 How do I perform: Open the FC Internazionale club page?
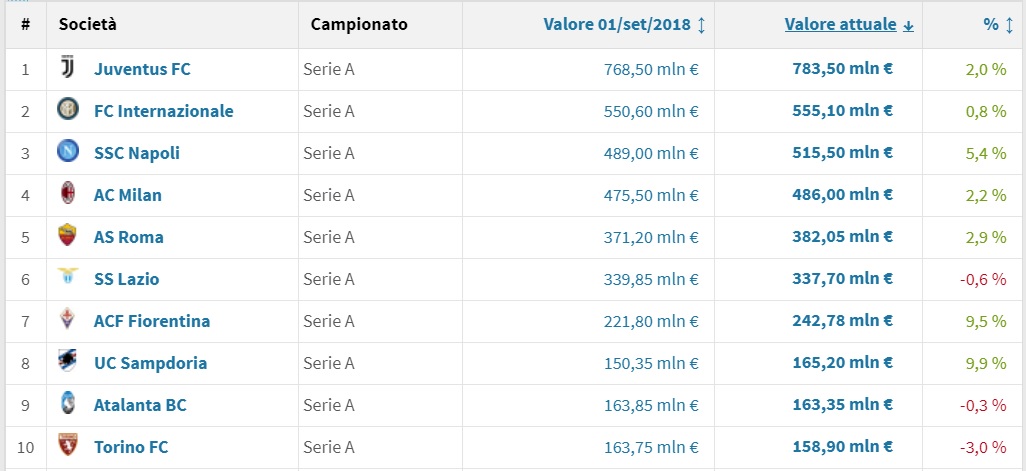(163, 111)
